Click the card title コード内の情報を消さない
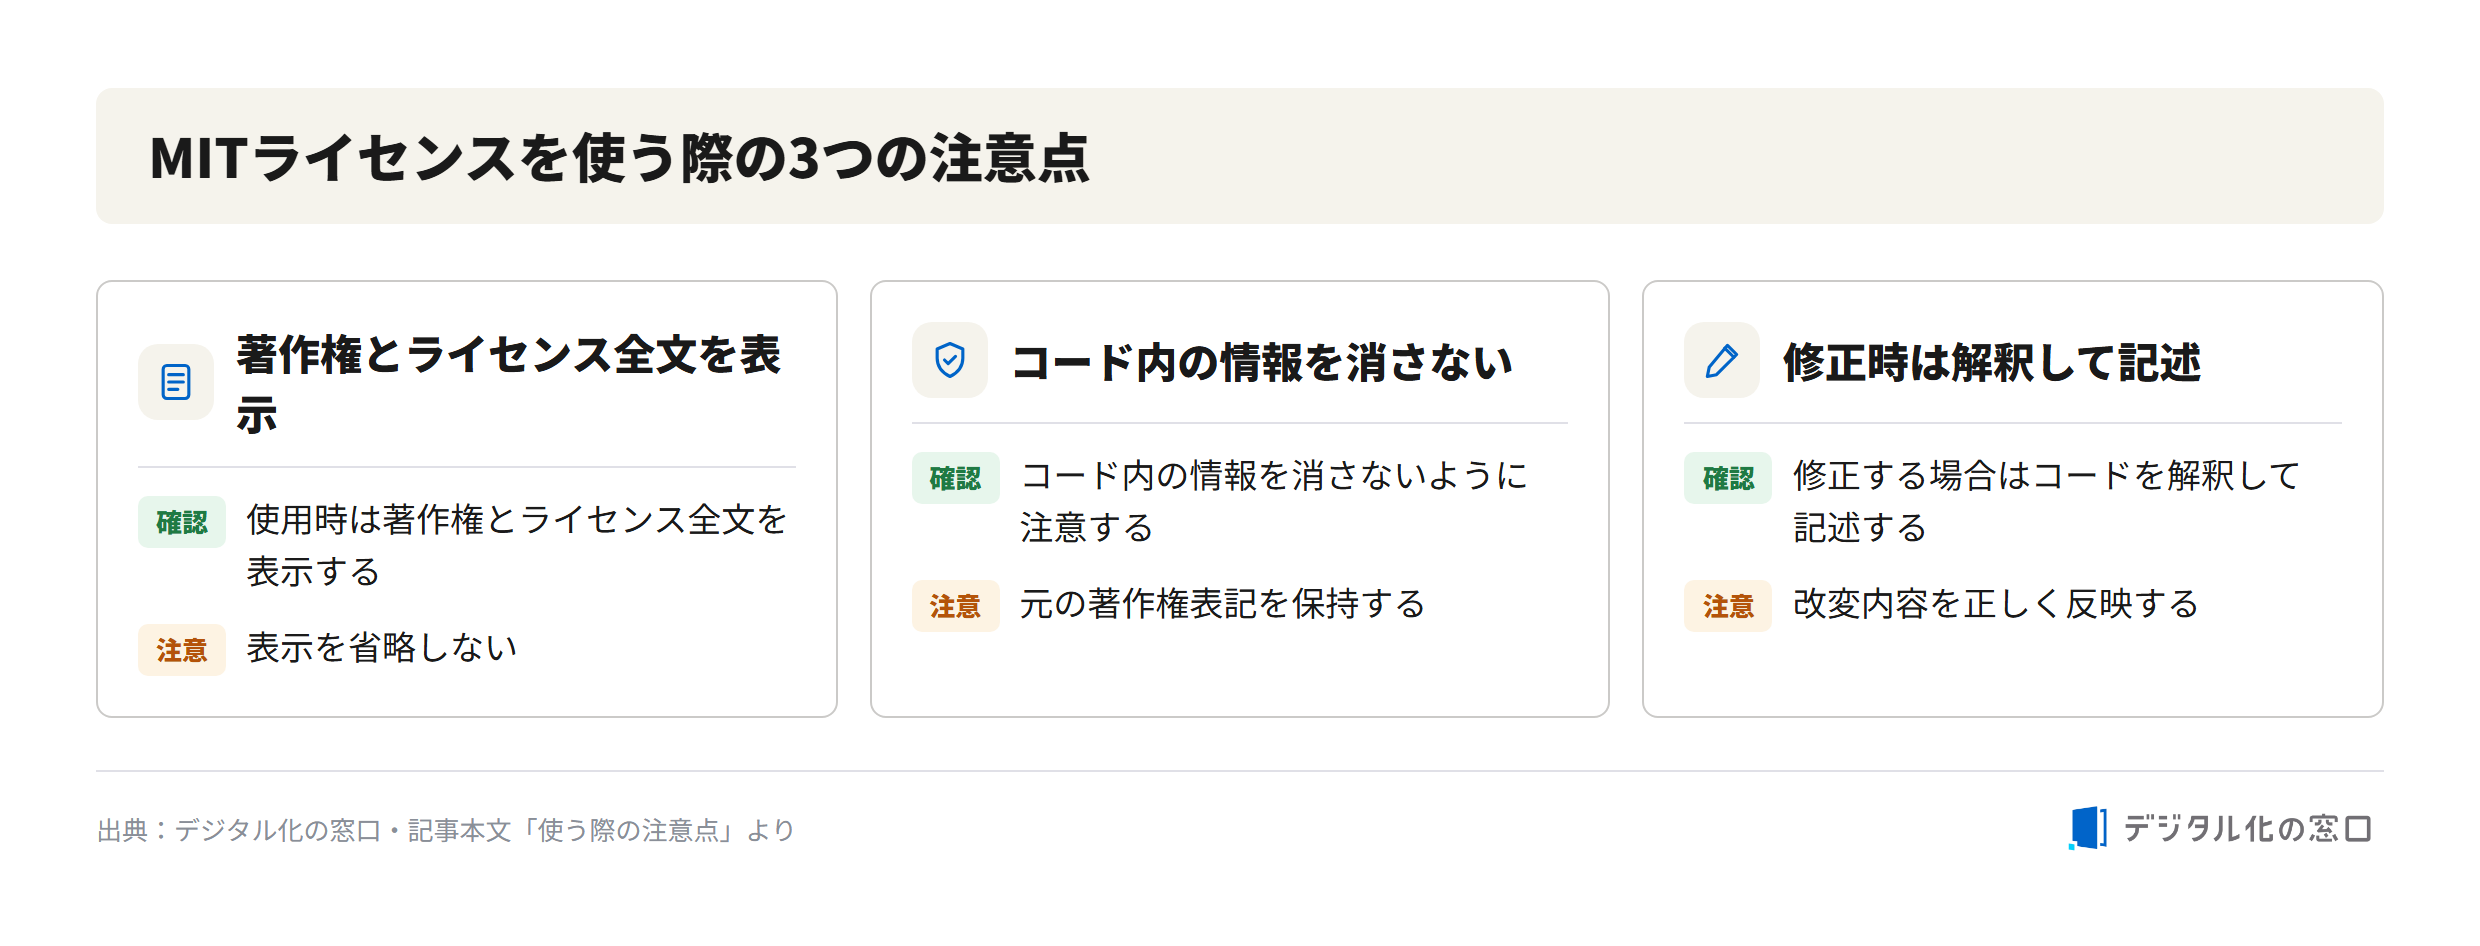Image resolution: width=2480 pixels, height=946 pixels. pos(1261,362)
